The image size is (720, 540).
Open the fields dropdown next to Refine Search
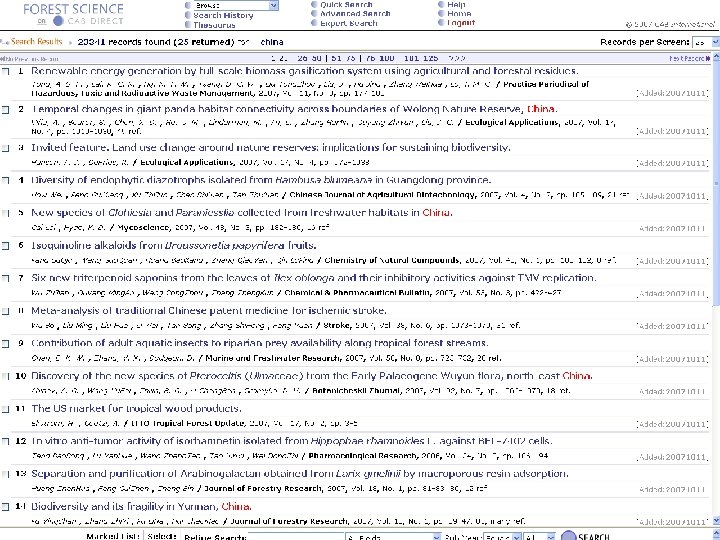[394, 536]
